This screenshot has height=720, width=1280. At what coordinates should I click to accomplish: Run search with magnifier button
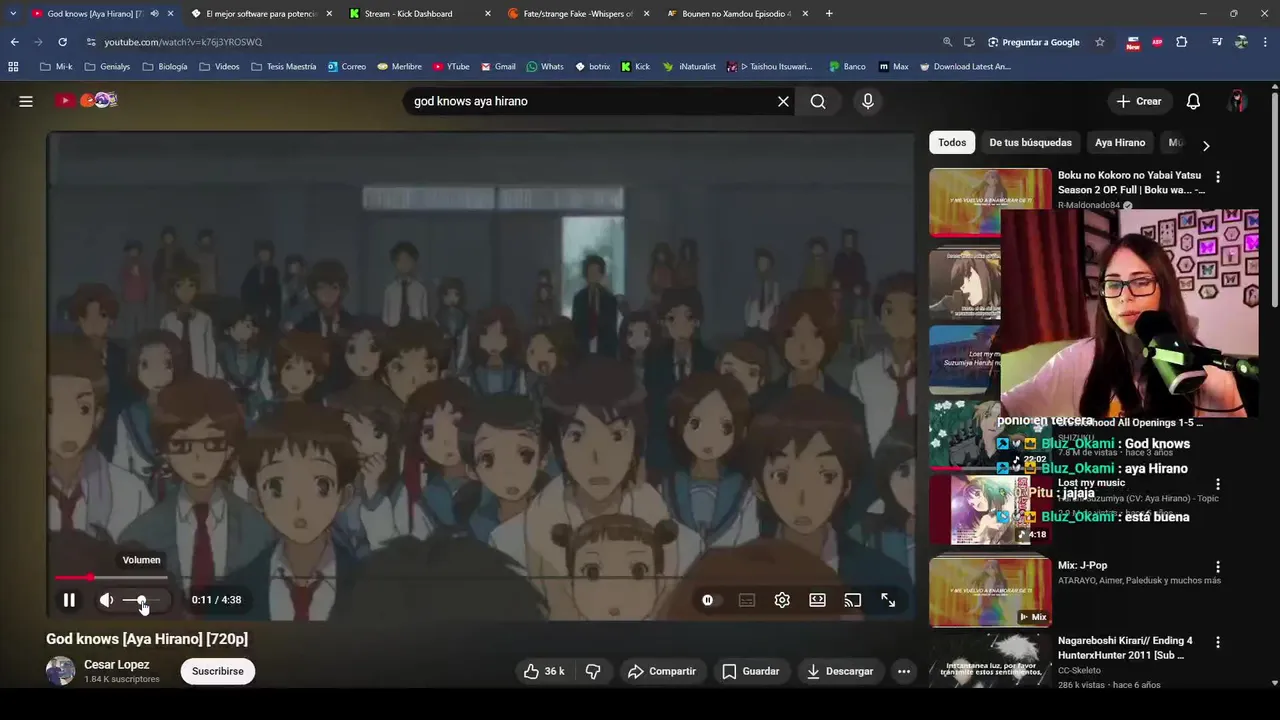tap(818, 101)
